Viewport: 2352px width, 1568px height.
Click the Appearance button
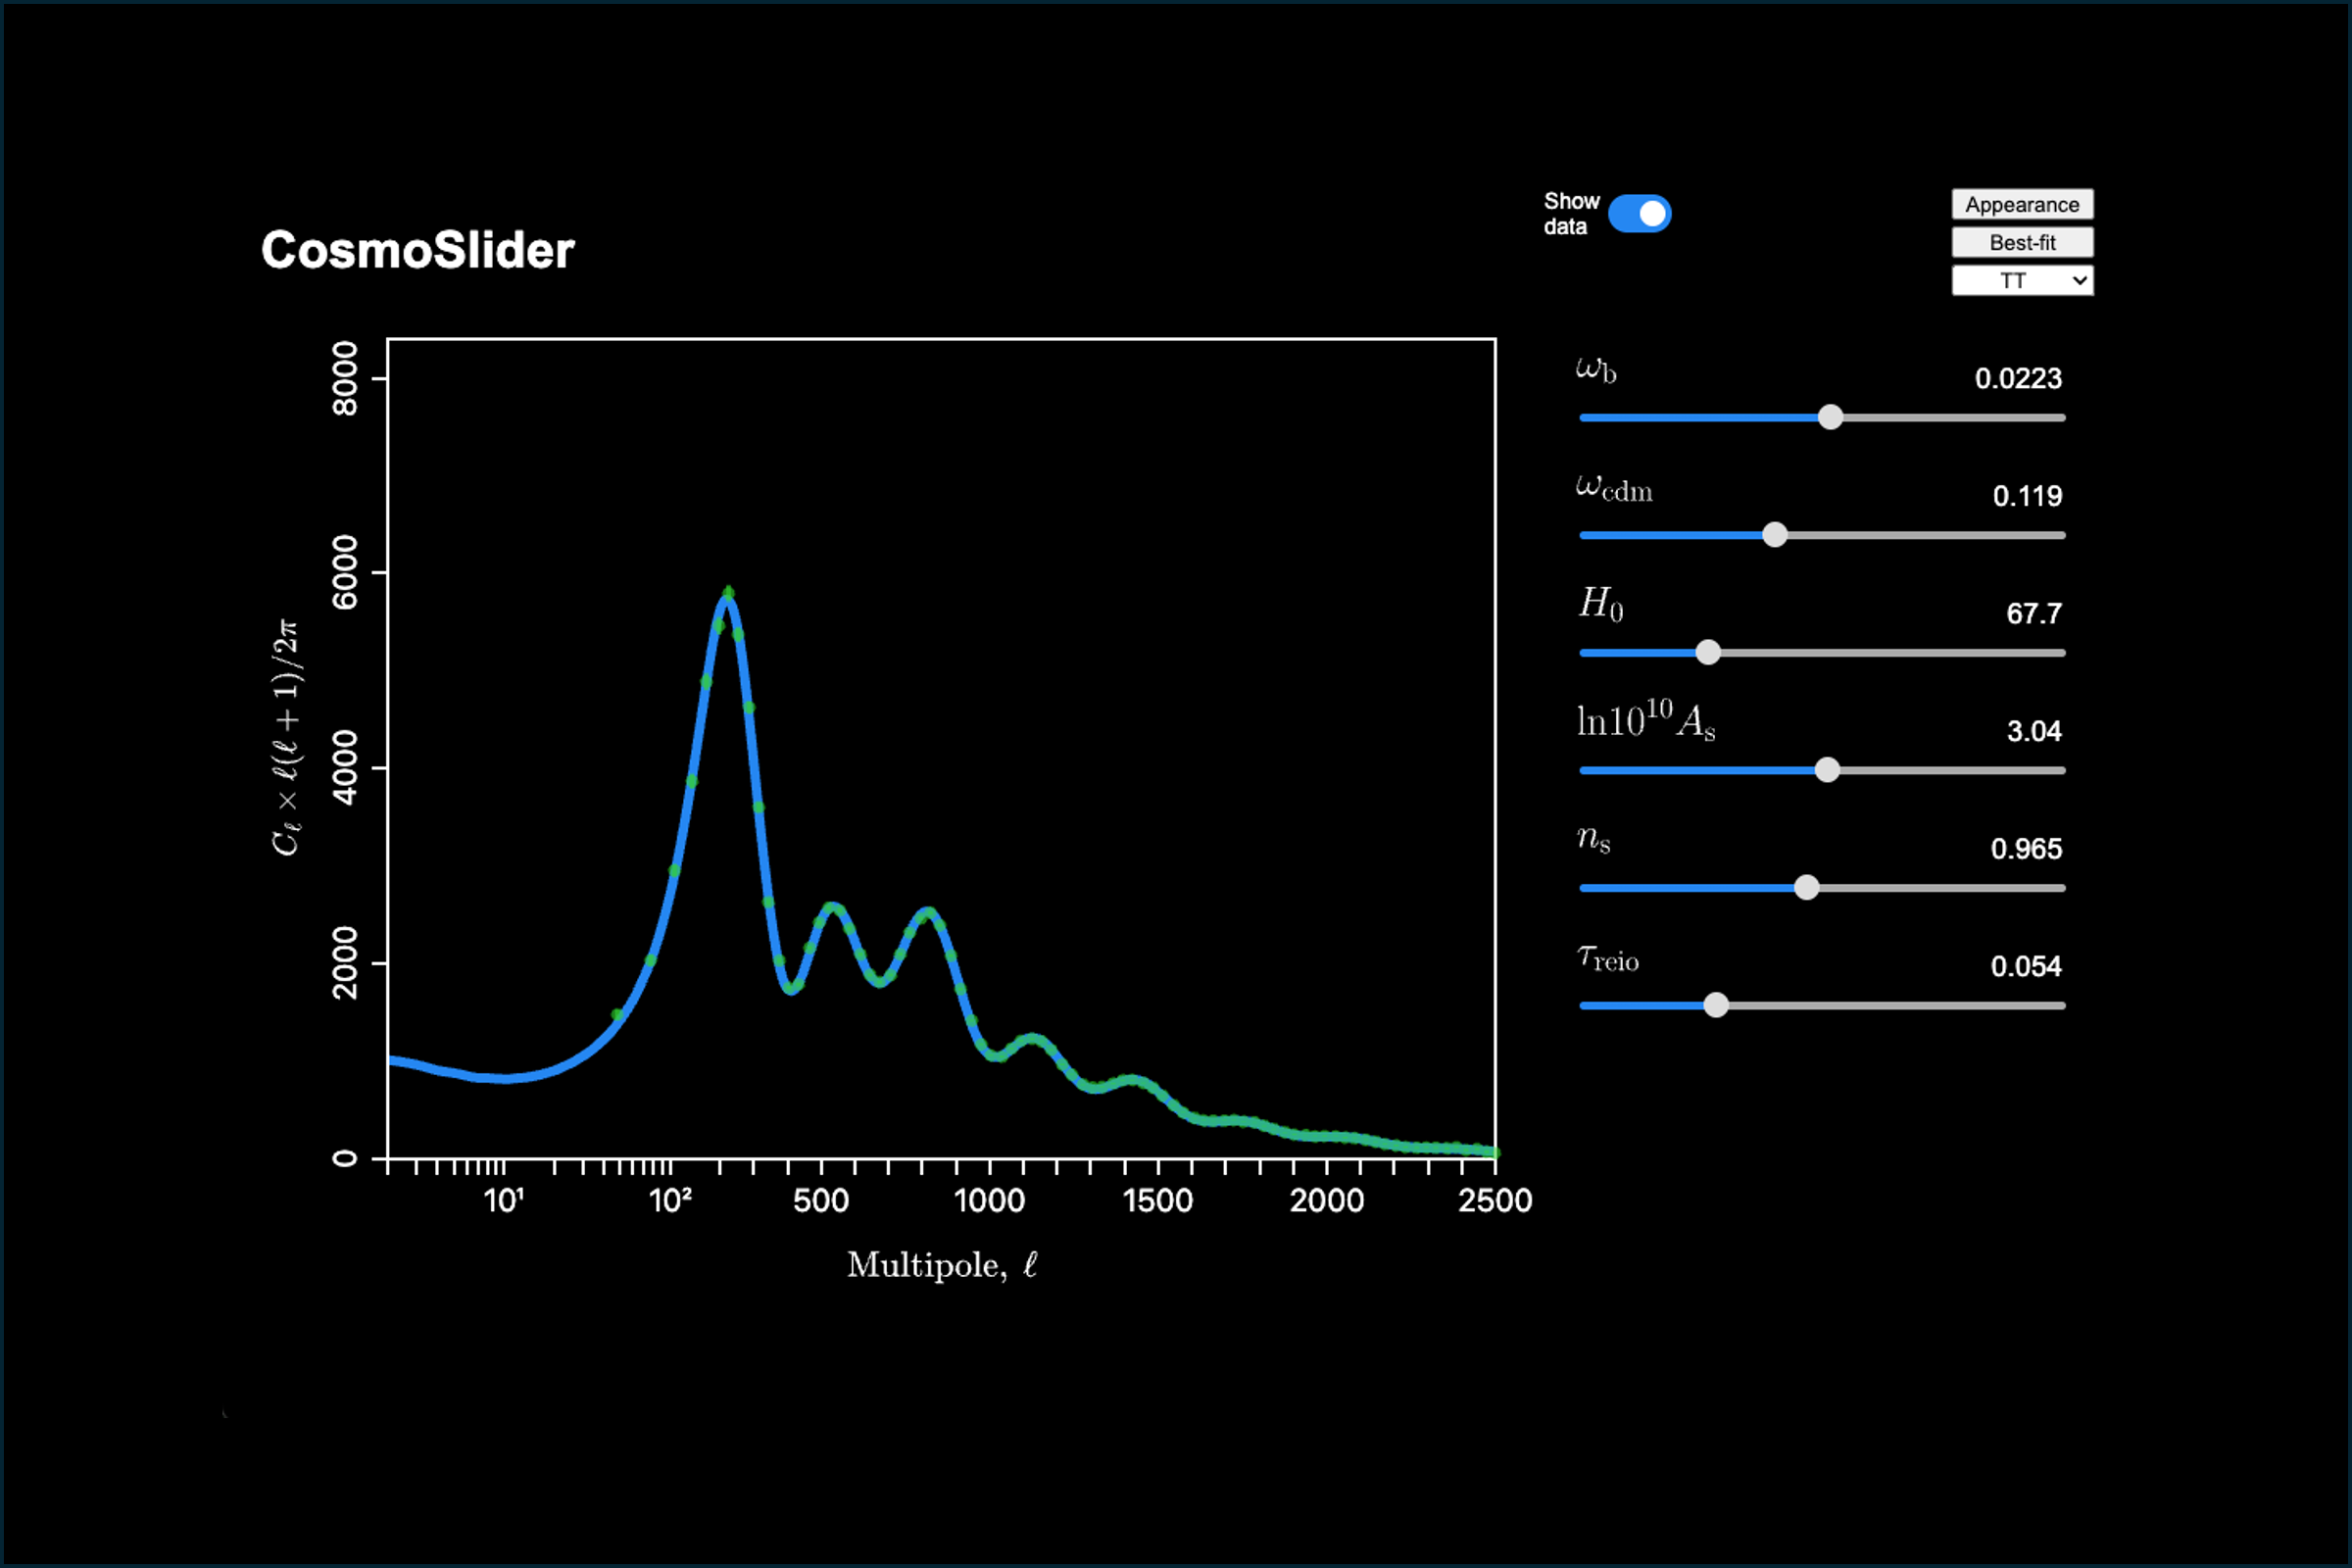2022,204
